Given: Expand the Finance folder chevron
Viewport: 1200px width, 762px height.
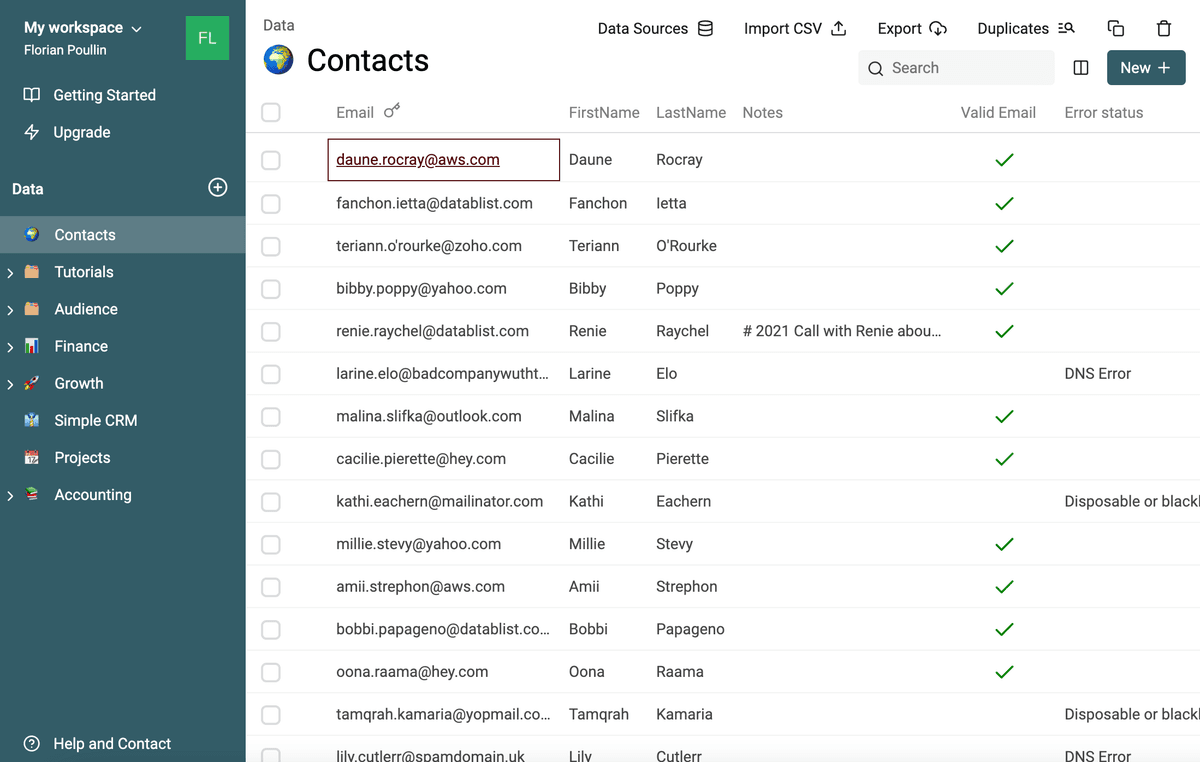Looking at the screenshot, I should pyautogui.click(x=11, y=347).
